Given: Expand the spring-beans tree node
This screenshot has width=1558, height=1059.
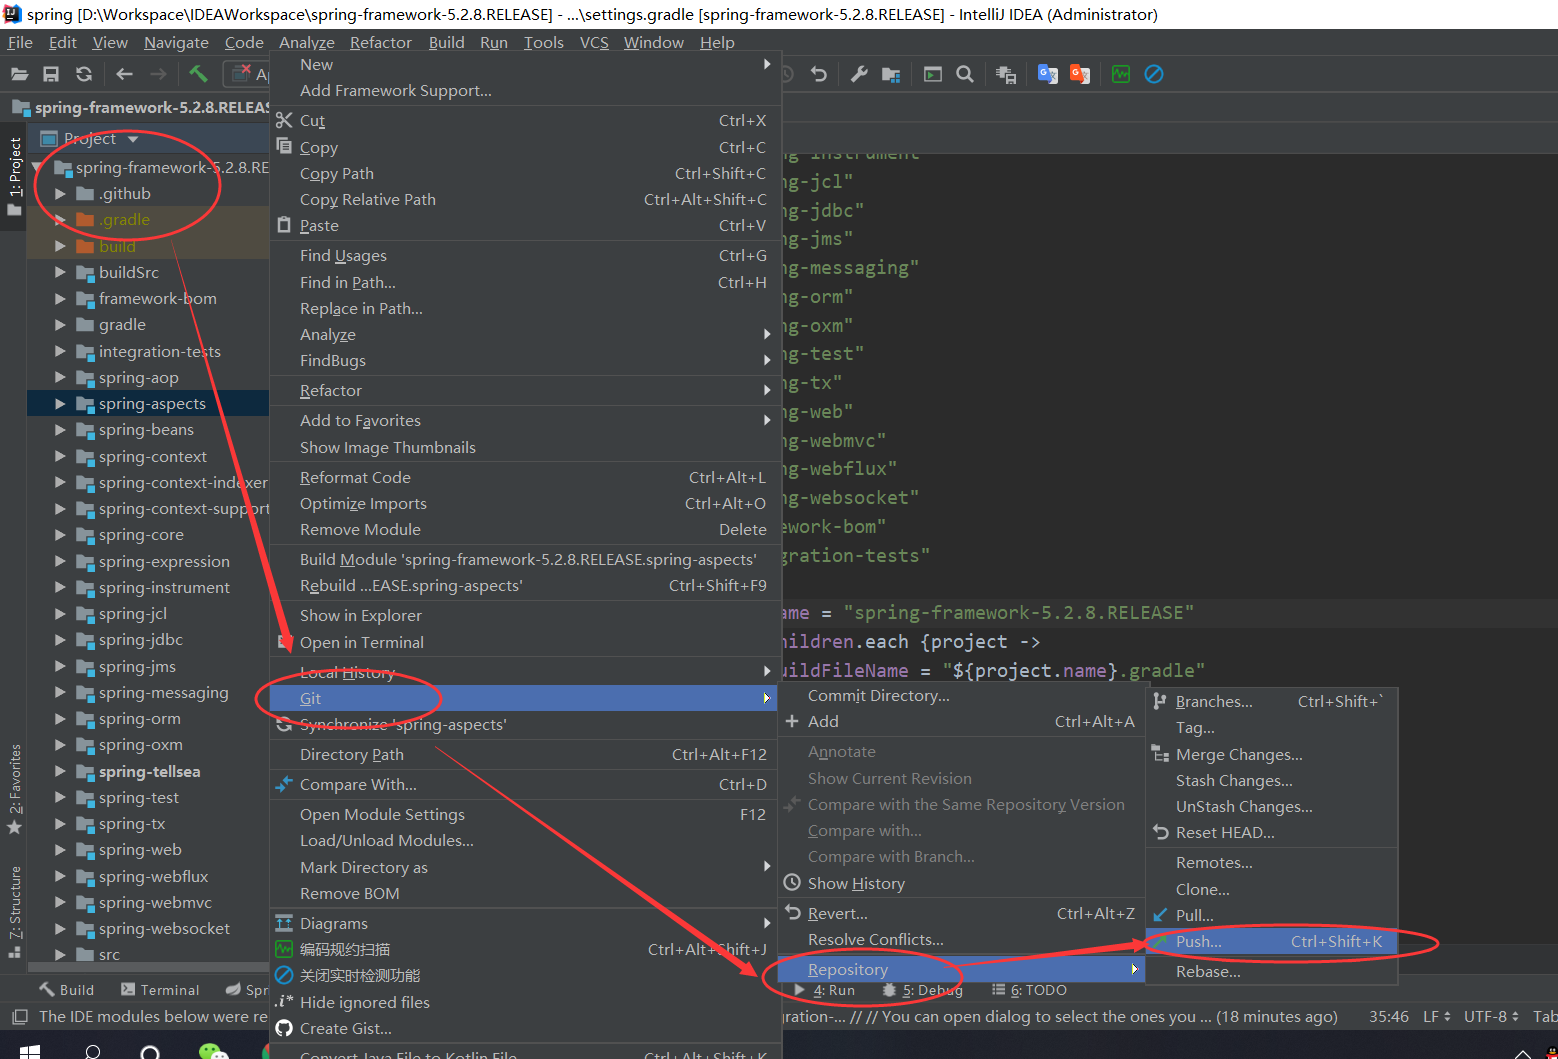Looking at the screenshot, I should [x=60, y=429].
